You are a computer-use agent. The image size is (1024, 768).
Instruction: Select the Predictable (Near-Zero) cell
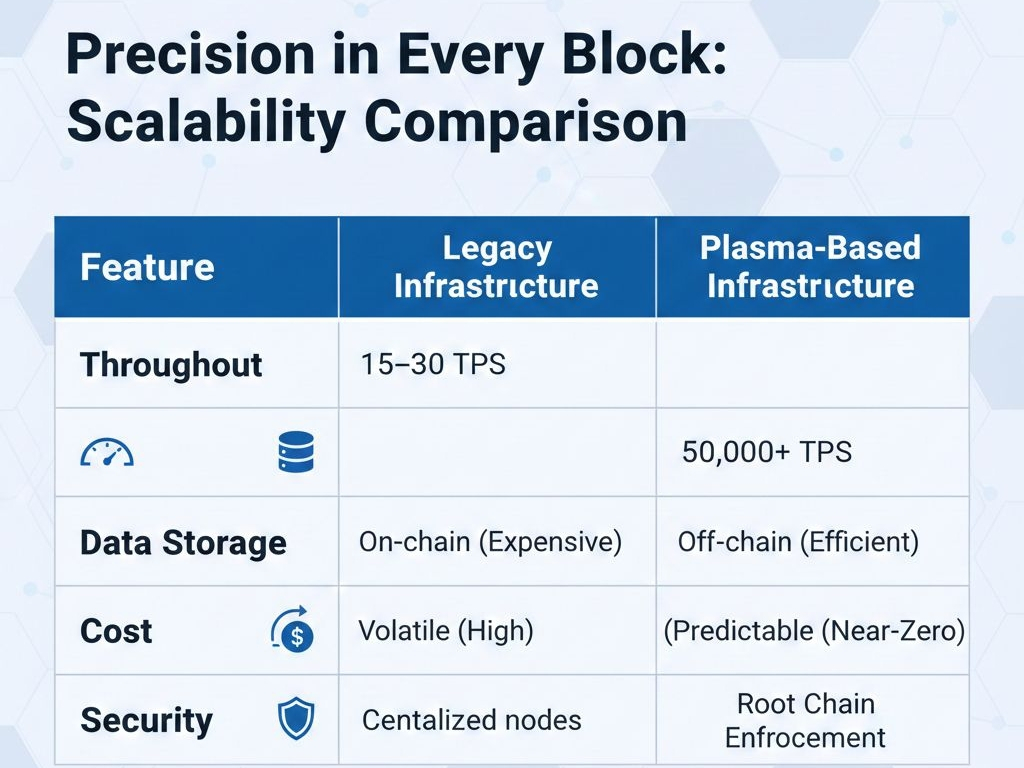coord(814,631)
